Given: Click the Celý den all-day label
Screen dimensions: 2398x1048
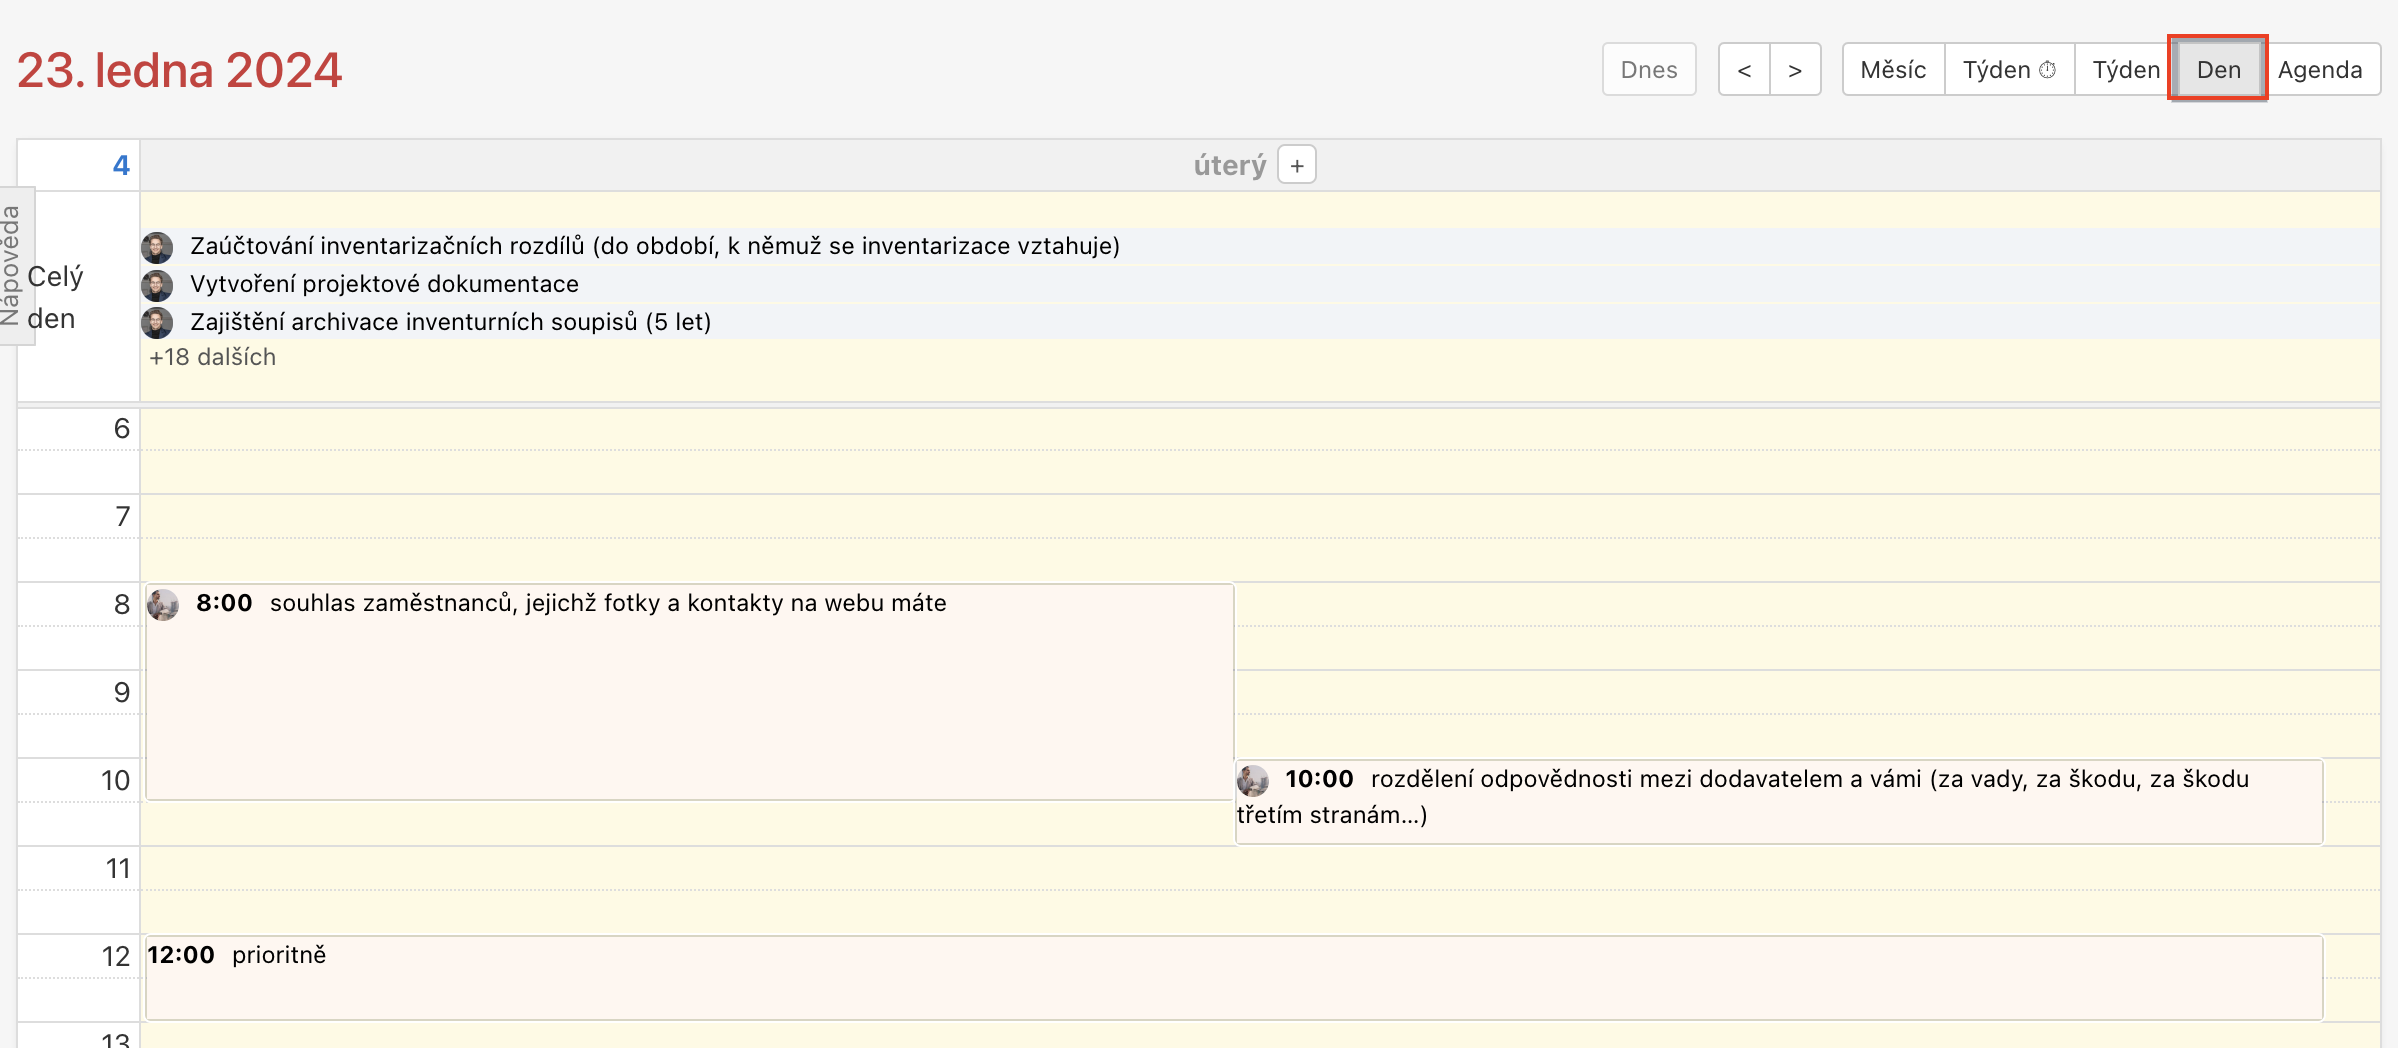Looking at the screenshot, I should tap(55, 297).
